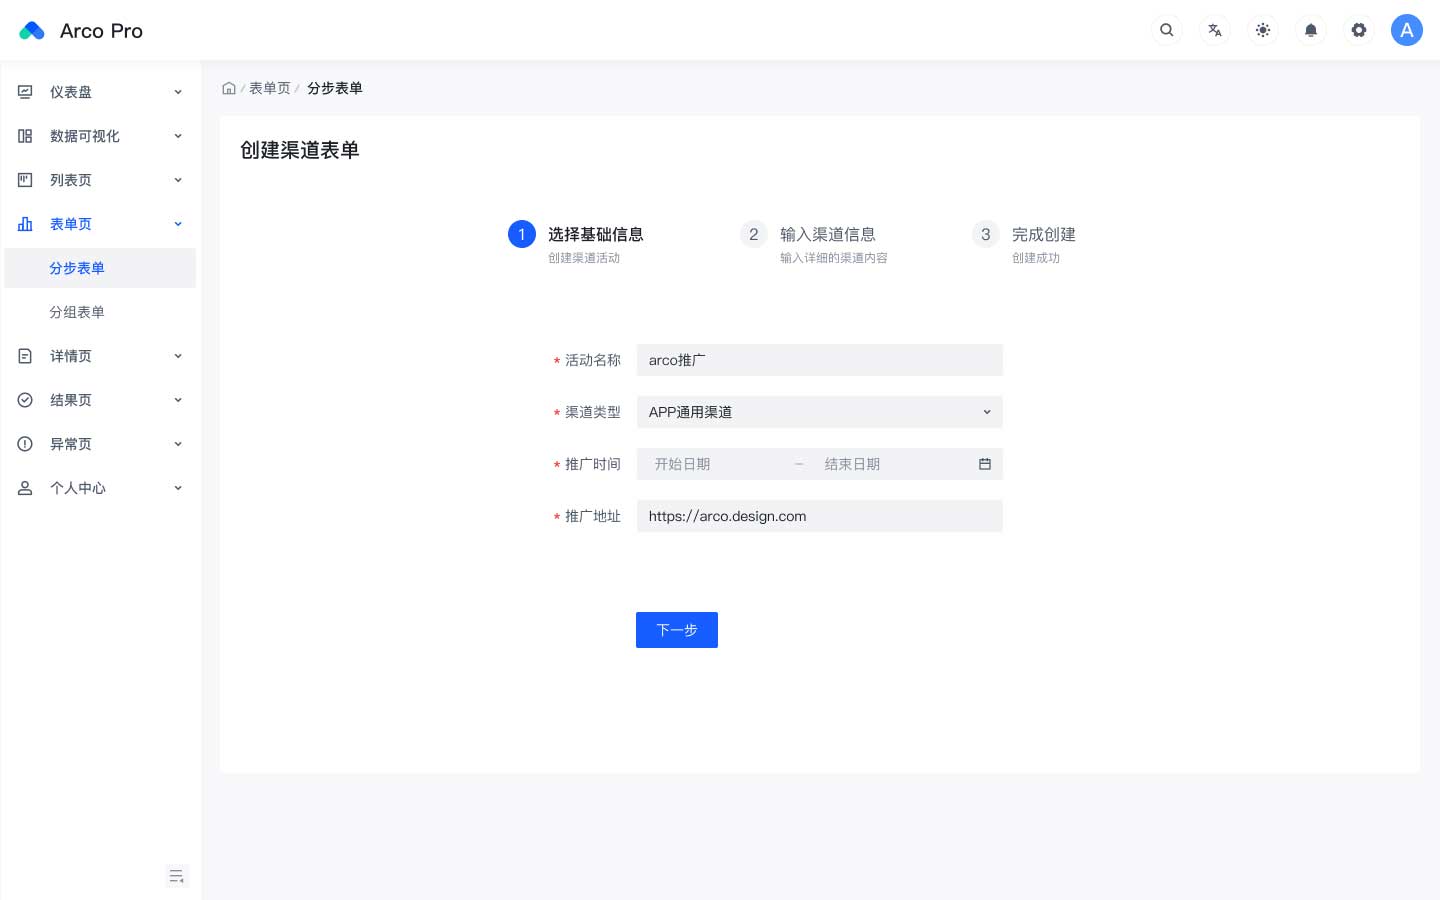Click step 3 circle 完成创建
This screenshot has width=1440, height=900.
click(x=986, y=234)
